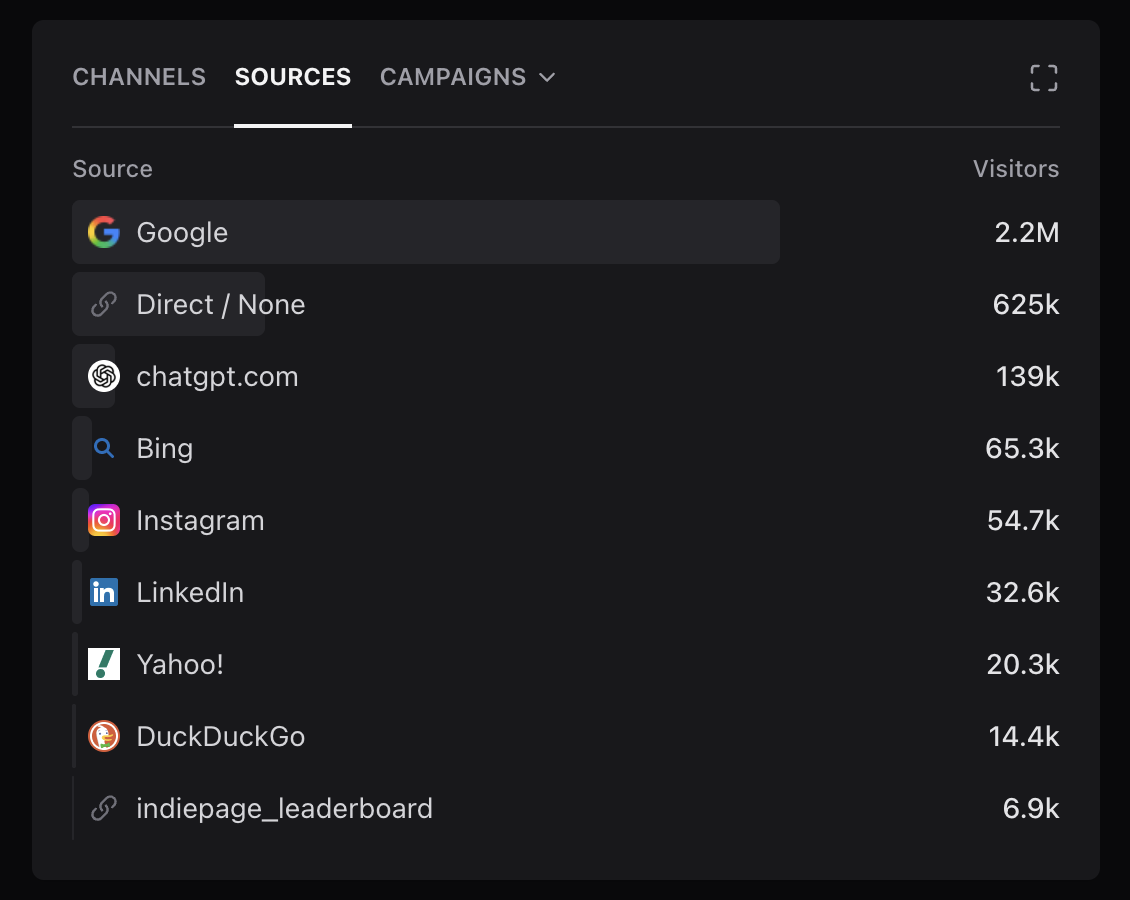Screen dimensions: 1130x900
Task: Expand the panel to fullscreen
Action: pos(1043,78)
